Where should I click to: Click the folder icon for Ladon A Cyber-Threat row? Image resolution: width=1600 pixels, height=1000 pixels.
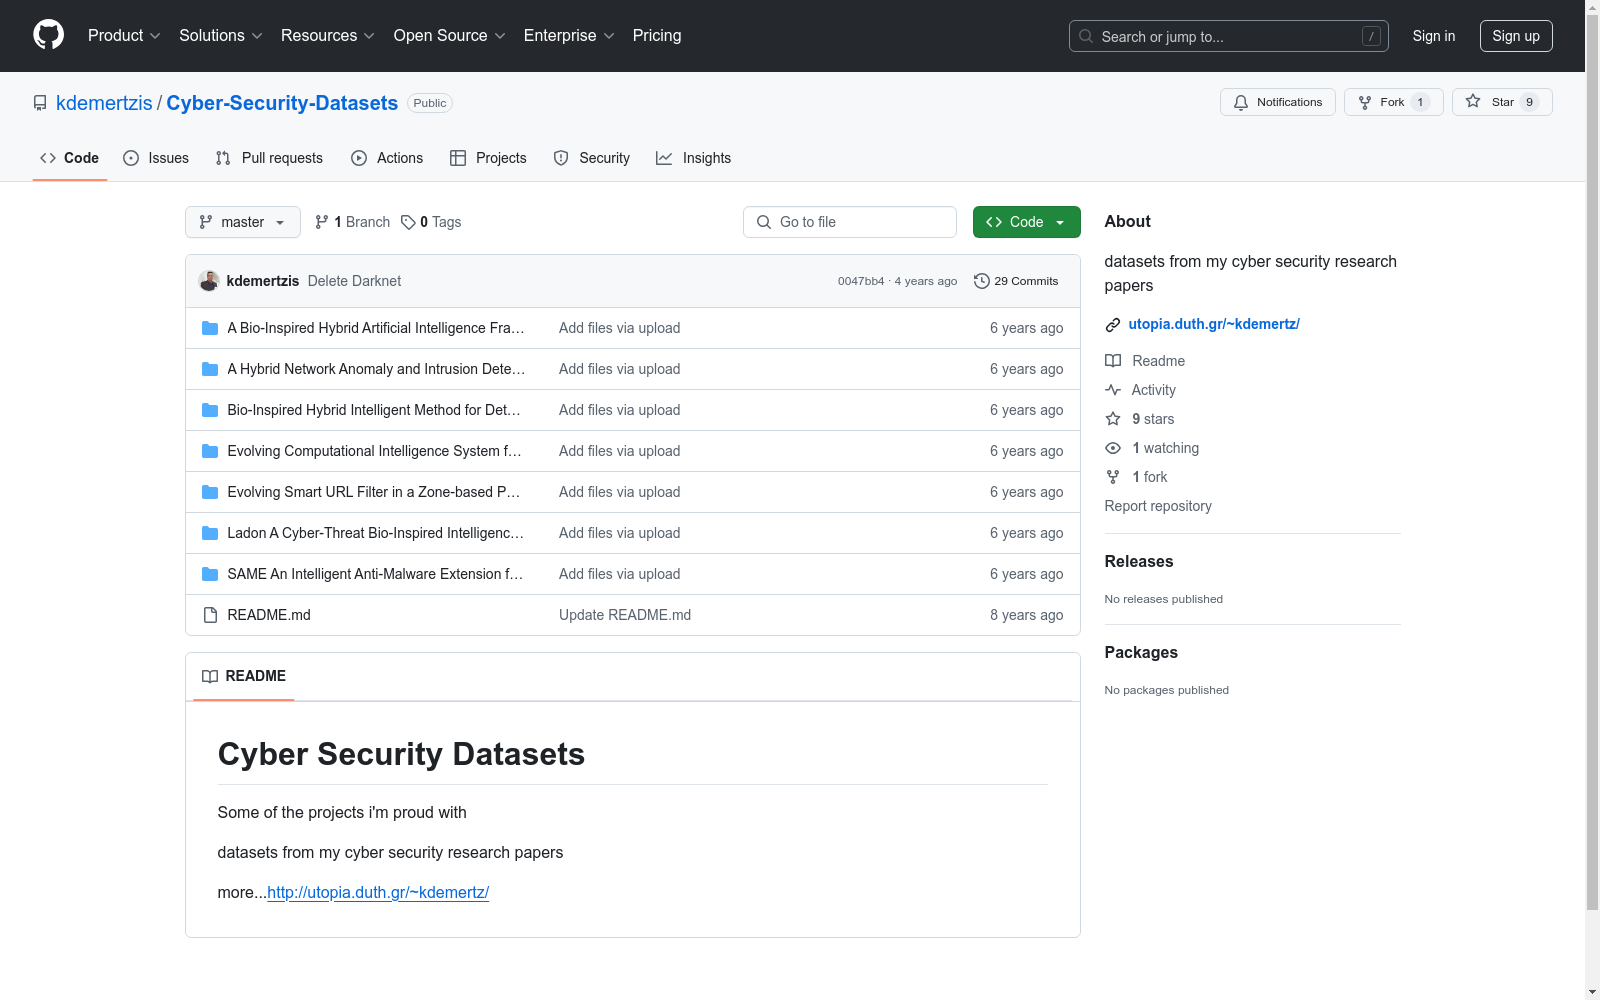coord(210,533)
